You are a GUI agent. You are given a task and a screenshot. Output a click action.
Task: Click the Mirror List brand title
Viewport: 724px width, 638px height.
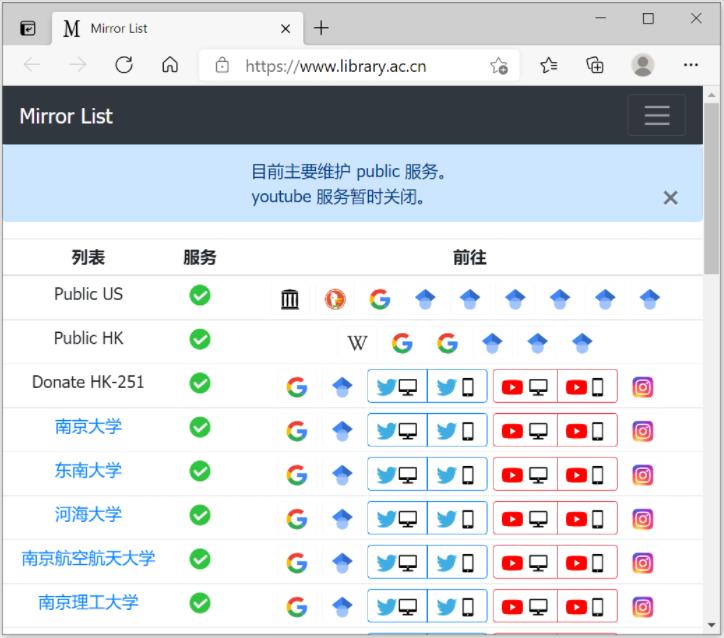[66, 116]
